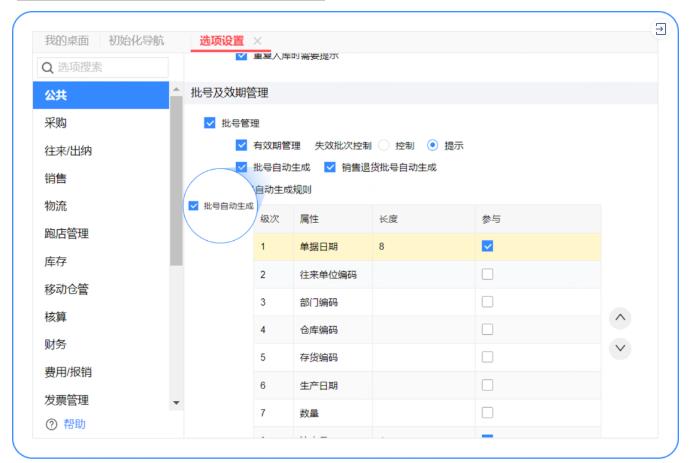Check 参与 for 部门编码 row
This screenshot has width=690, height=463.
[487, 302]
